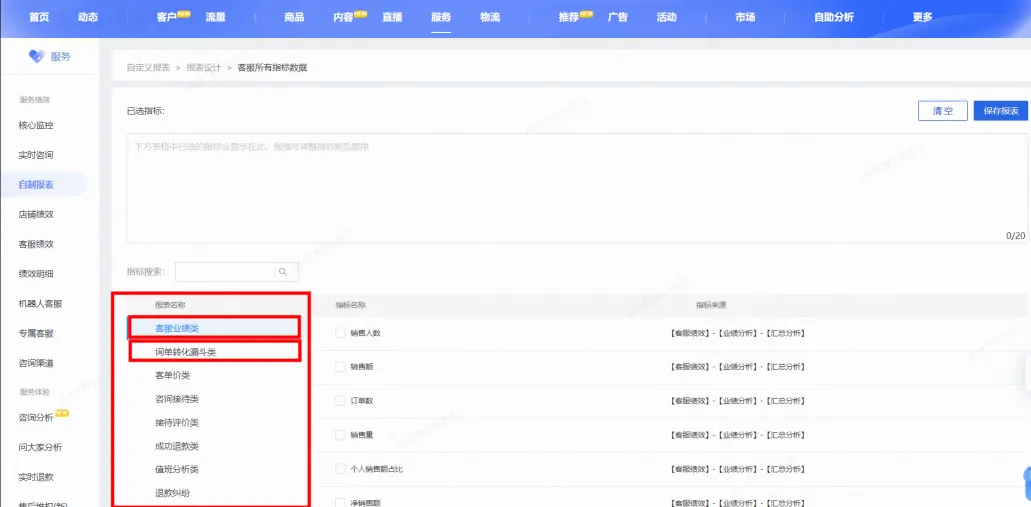This screenshot has width=1031, height=507.
Task: Select 店铺绩效 from the left menu
Action: tap(36, 214)
